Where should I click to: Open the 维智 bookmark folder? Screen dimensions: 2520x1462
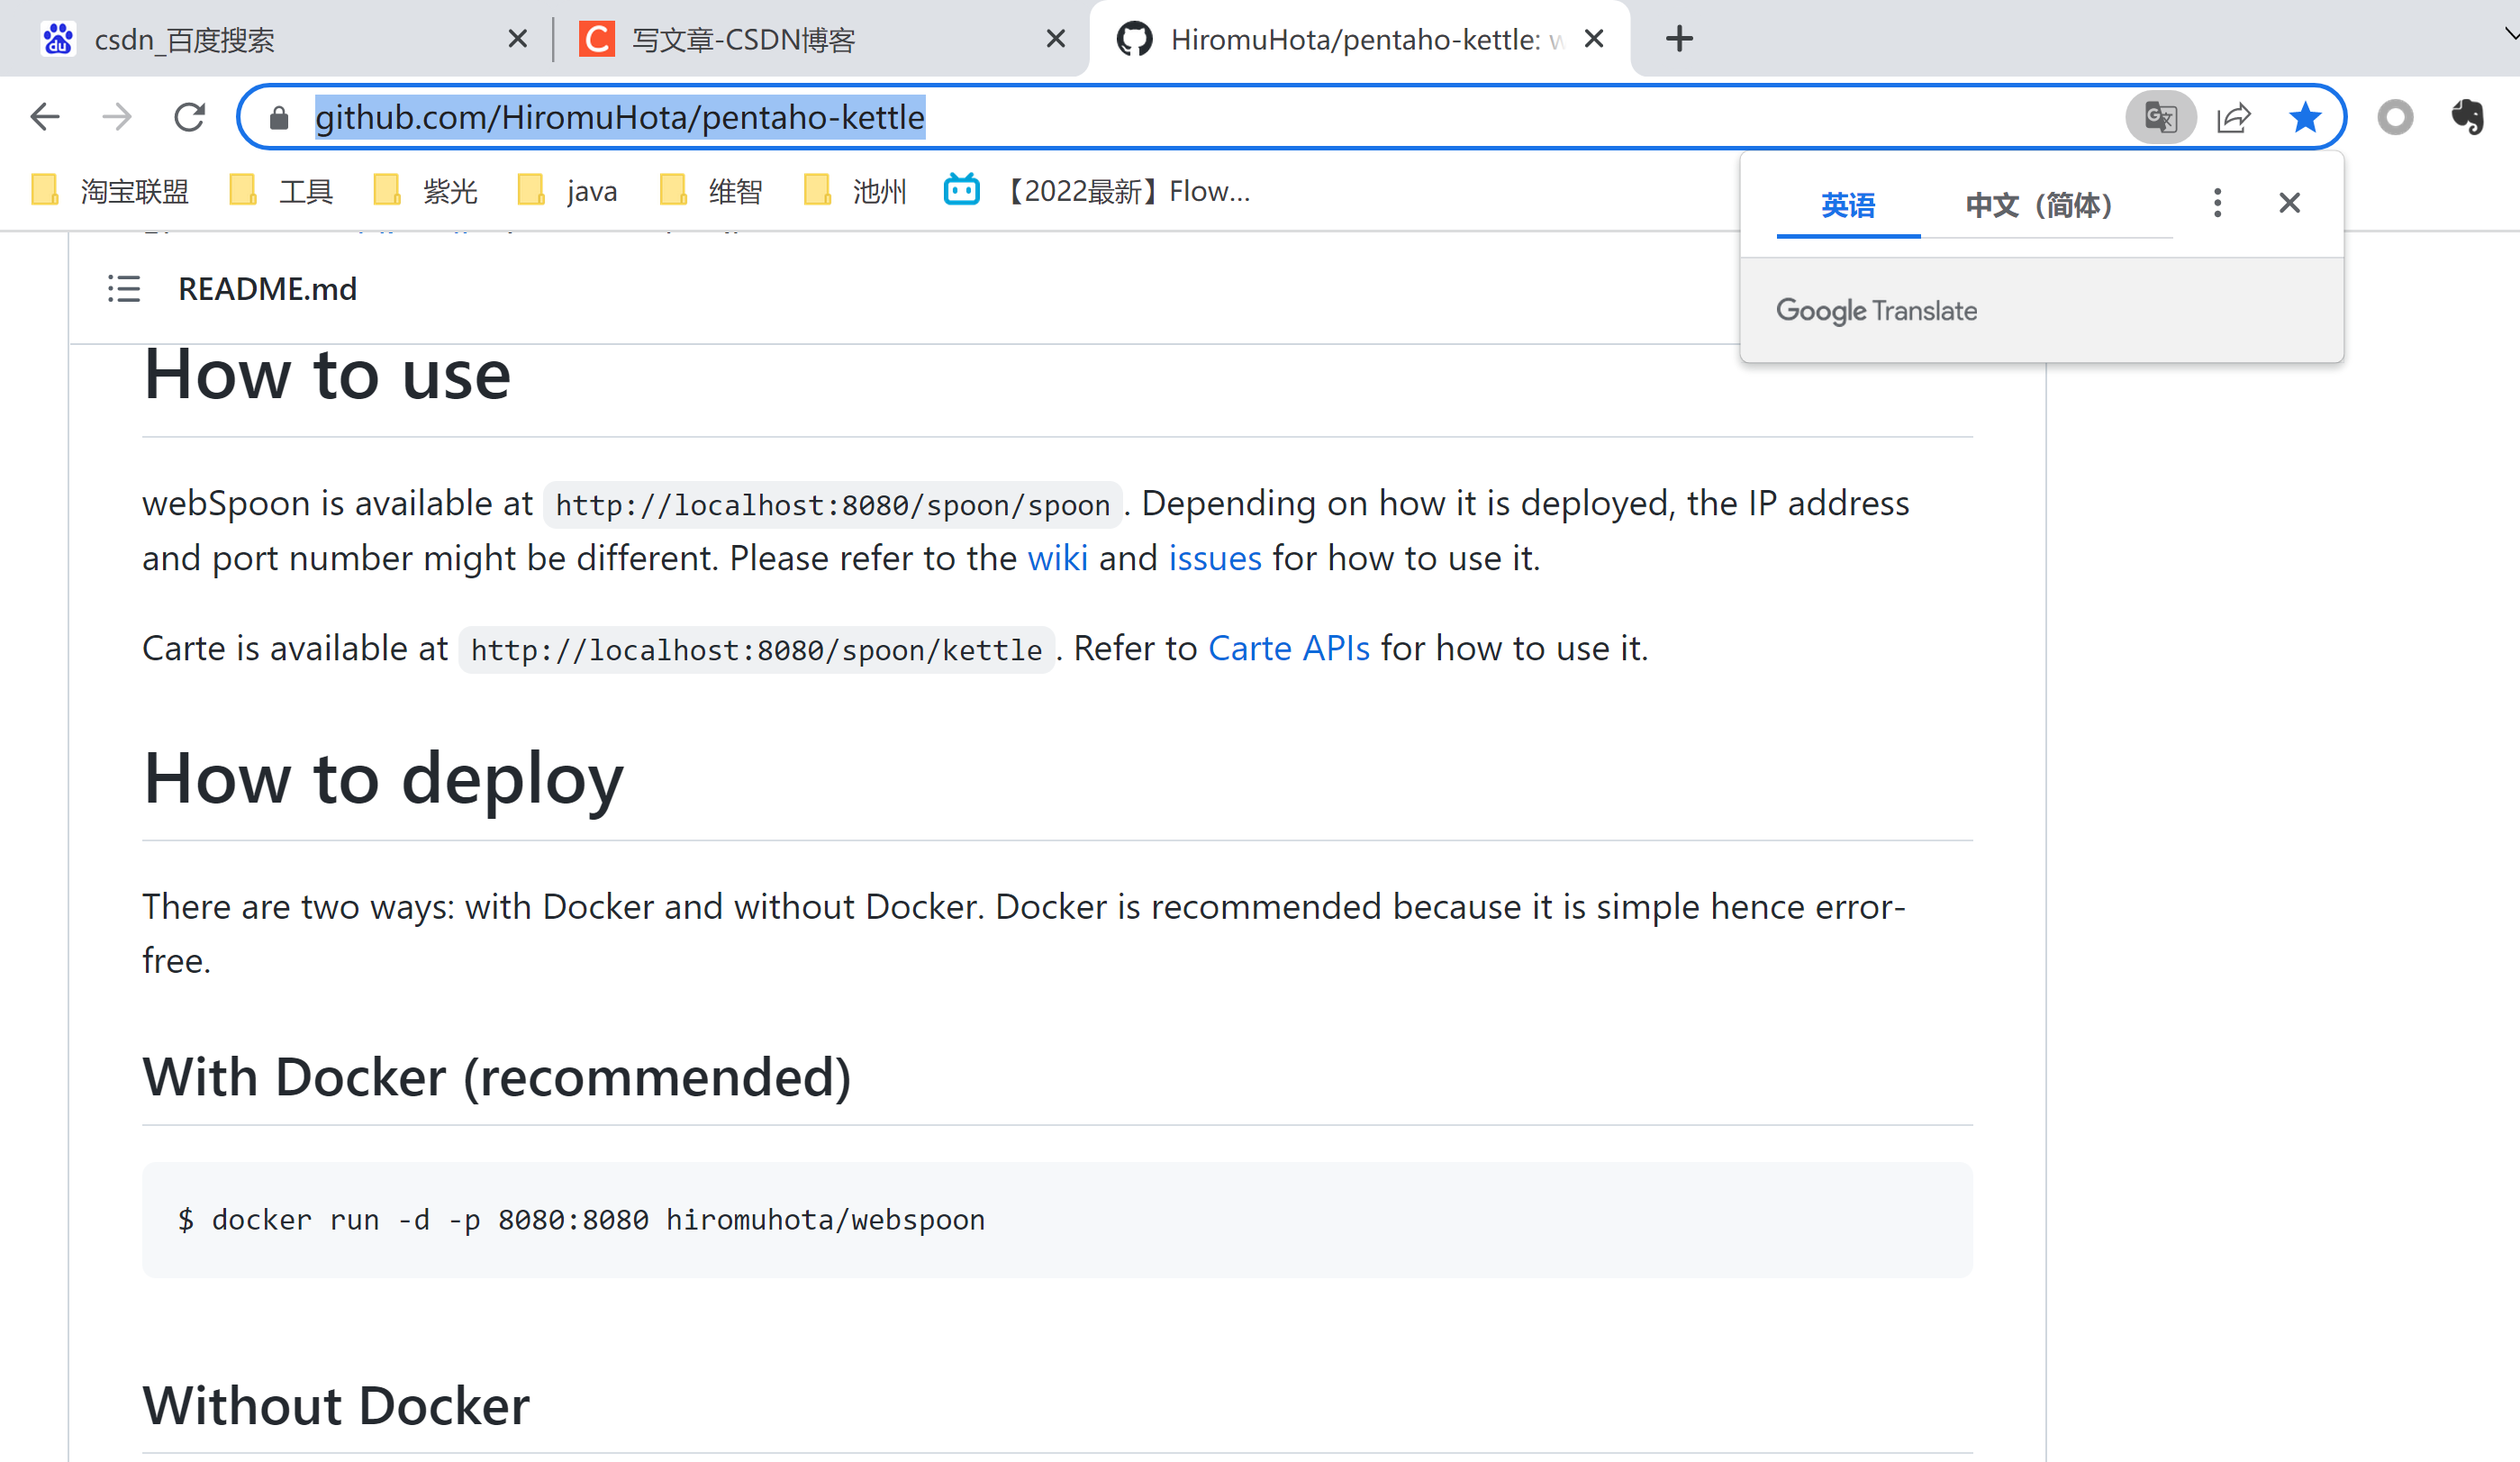coord(711,190)
